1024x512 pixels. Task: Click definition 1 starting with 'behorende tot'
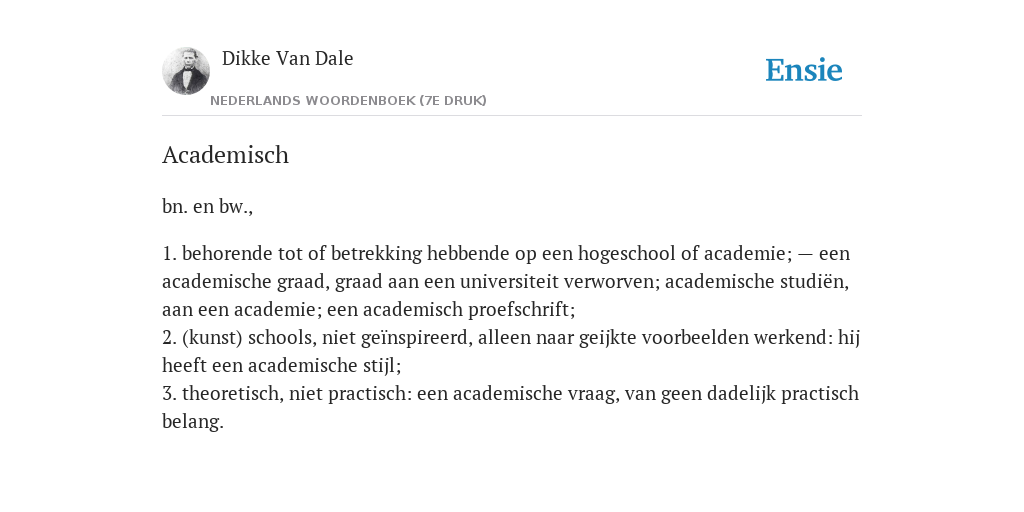(506, 281)
